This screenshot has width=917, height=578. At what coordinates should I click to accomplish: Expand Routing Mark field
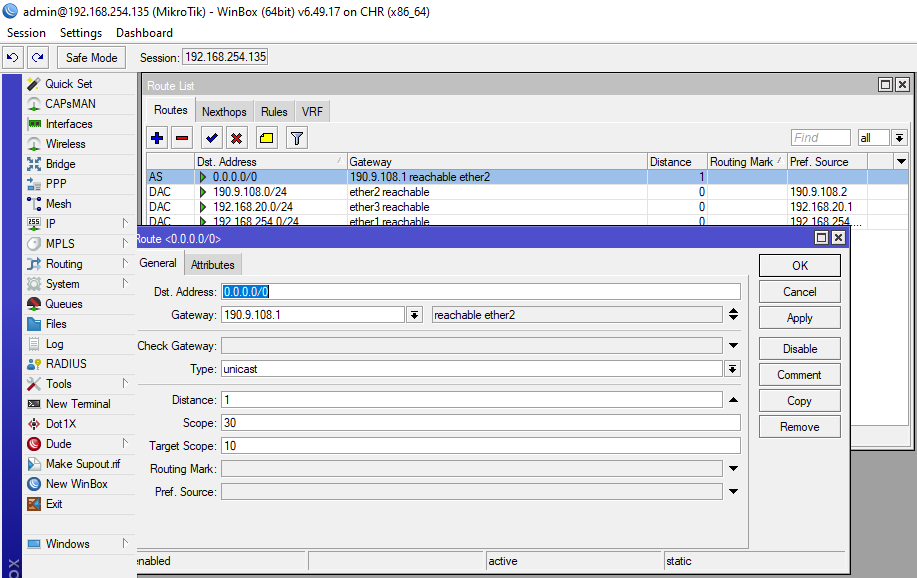click(x=733, y=469)
